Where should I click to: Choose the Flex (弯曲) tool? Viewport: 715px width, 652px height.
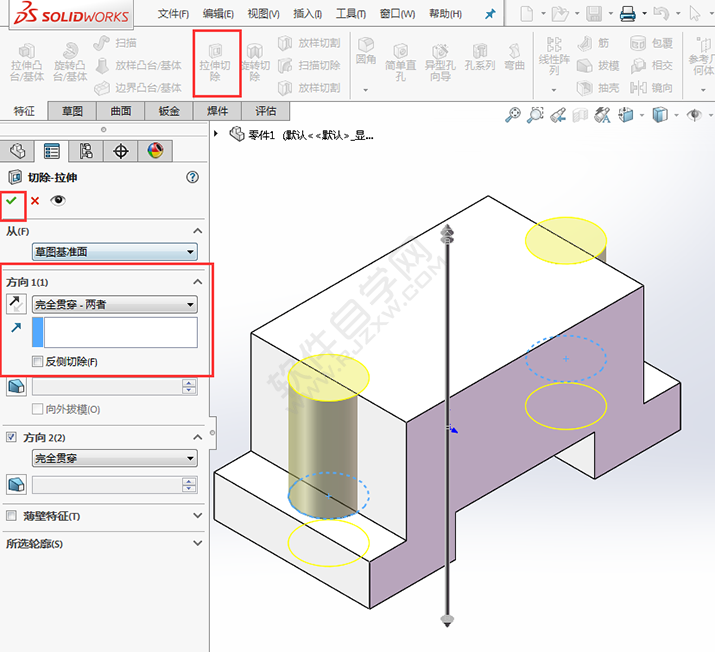[514, 57]
